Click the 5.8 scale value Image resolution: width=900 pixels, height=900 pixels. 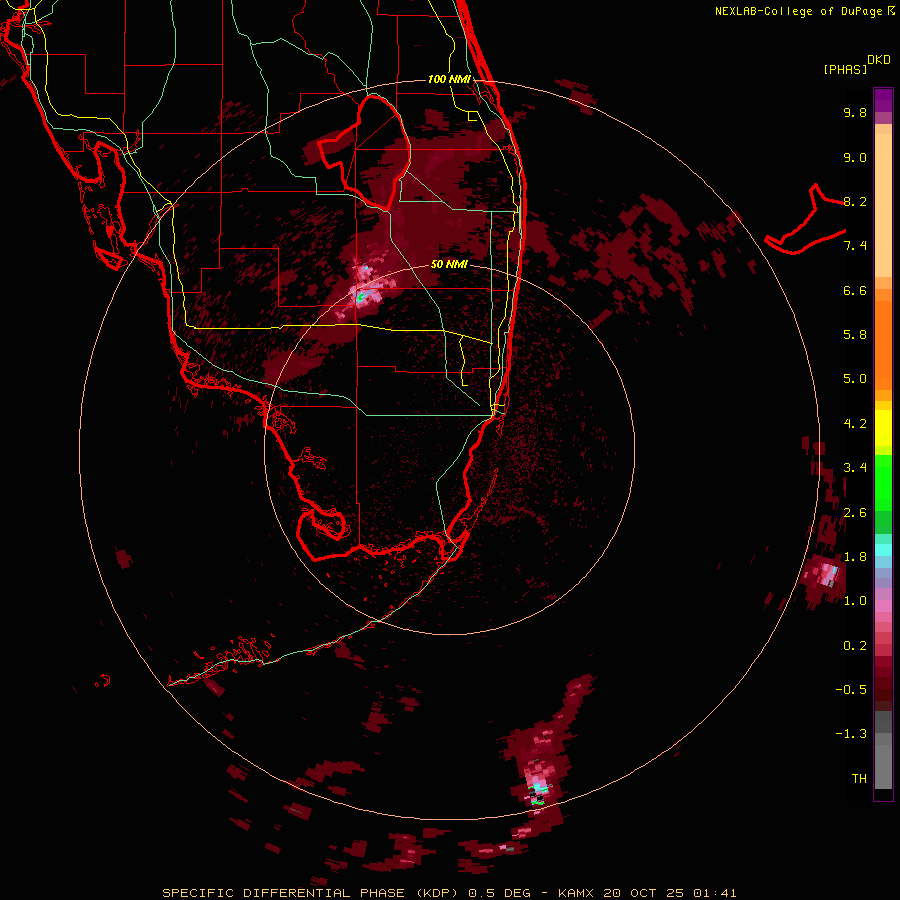(x=855, y=335)
